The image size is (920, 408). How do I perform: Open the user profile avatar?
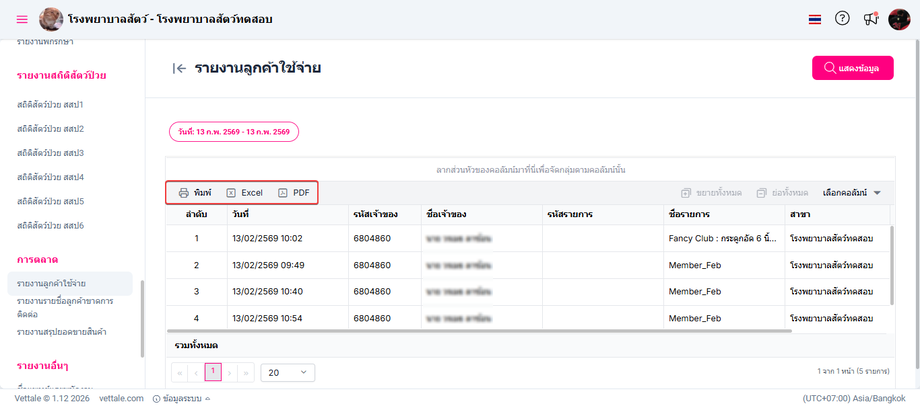click(x=899, y=19)
